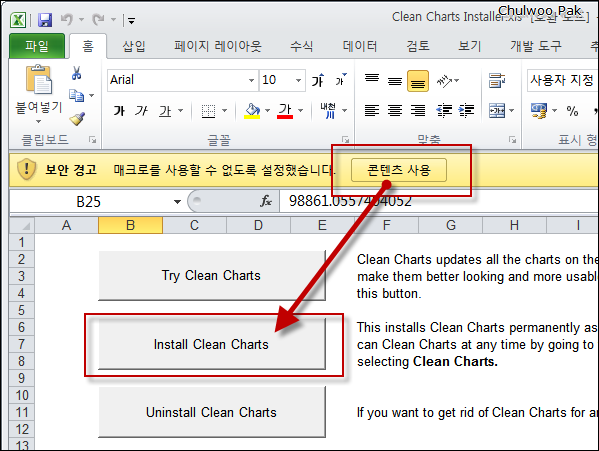Save the workbook using the floppy disk icon

tap(45, 19)
